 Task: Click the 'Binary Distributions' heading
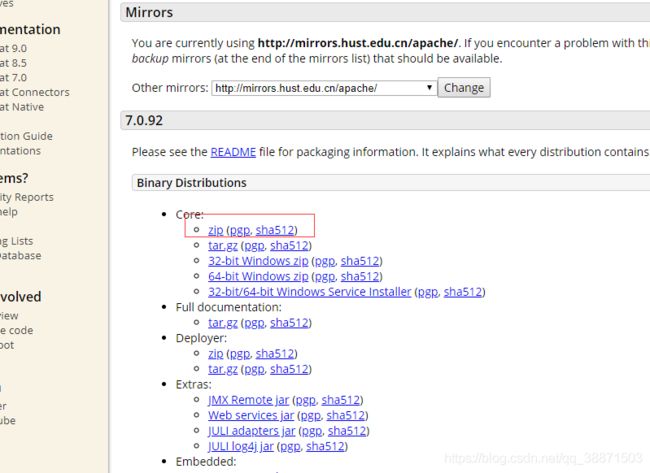(192, 183)
